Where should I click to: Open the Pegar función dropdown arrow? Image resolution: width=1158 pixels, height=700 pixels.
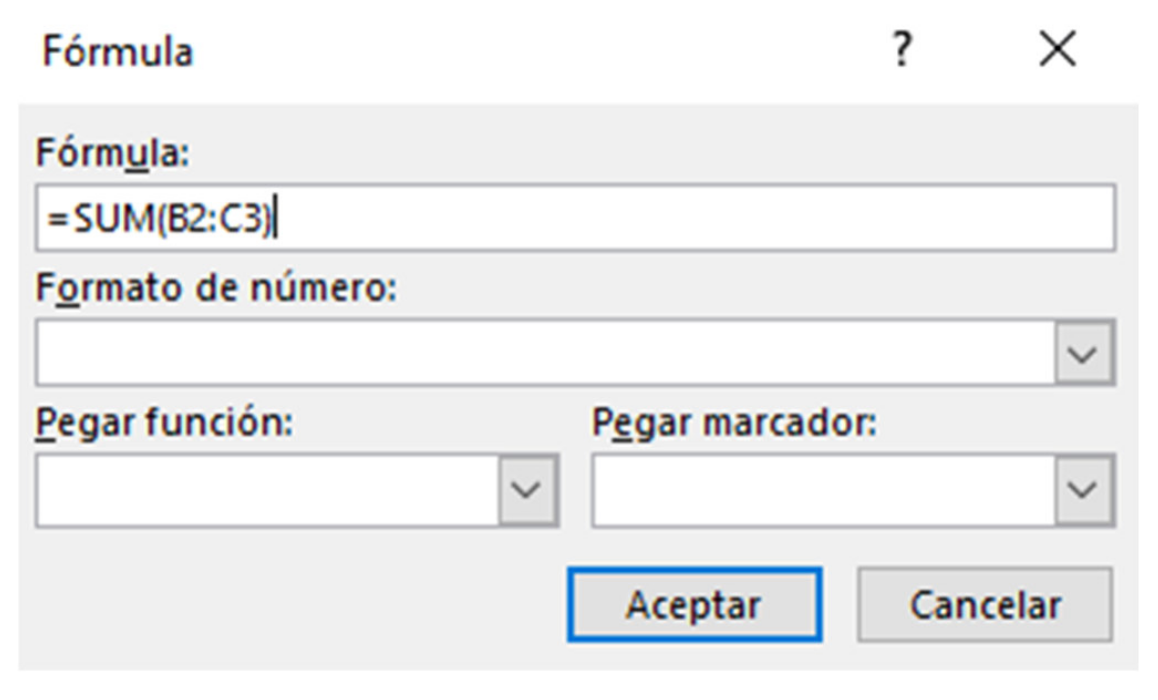point(528,491)
